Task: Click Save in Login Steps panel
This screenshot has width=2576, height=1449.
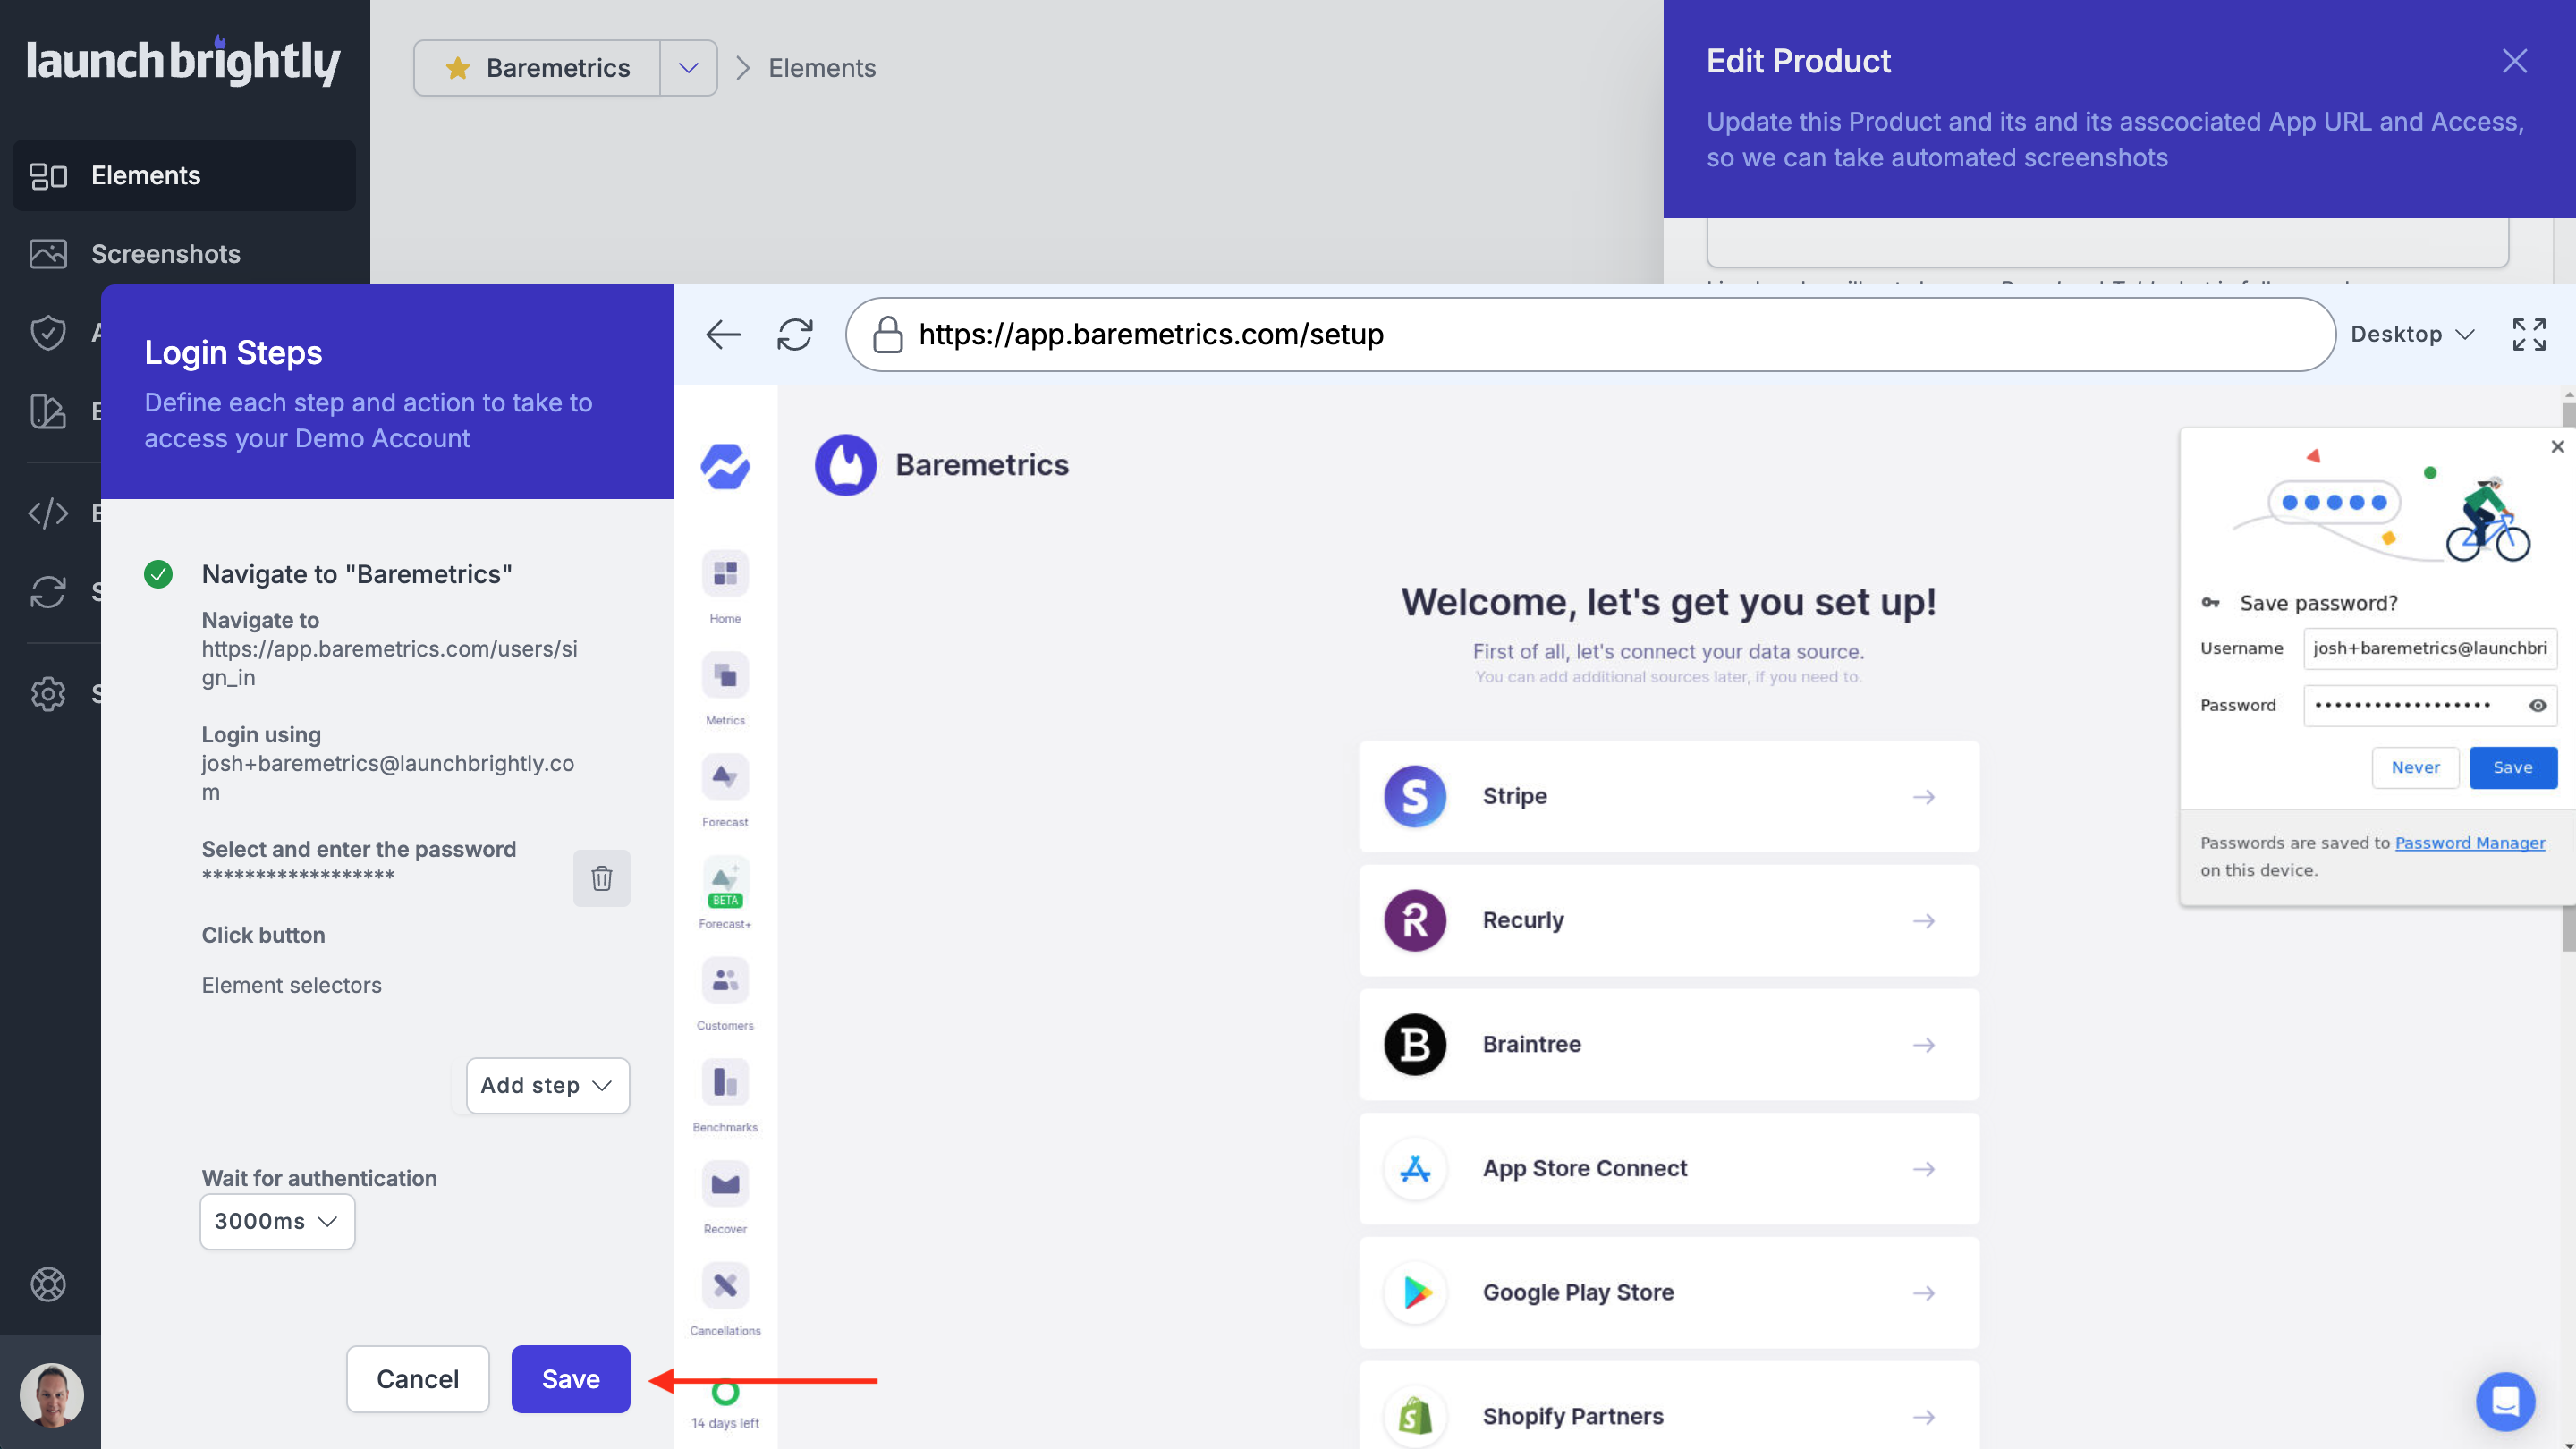Action: coord(570,1379)
